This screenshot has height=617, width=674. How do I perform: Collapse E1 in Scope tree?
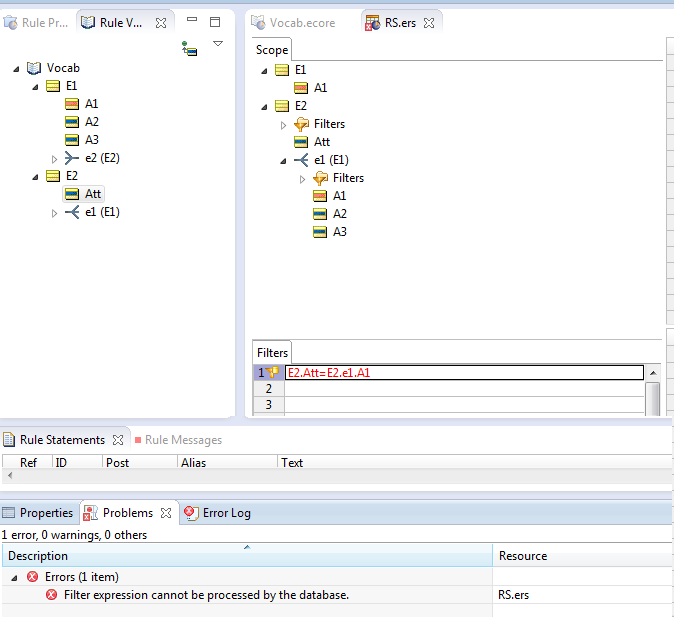coord(264,71)
